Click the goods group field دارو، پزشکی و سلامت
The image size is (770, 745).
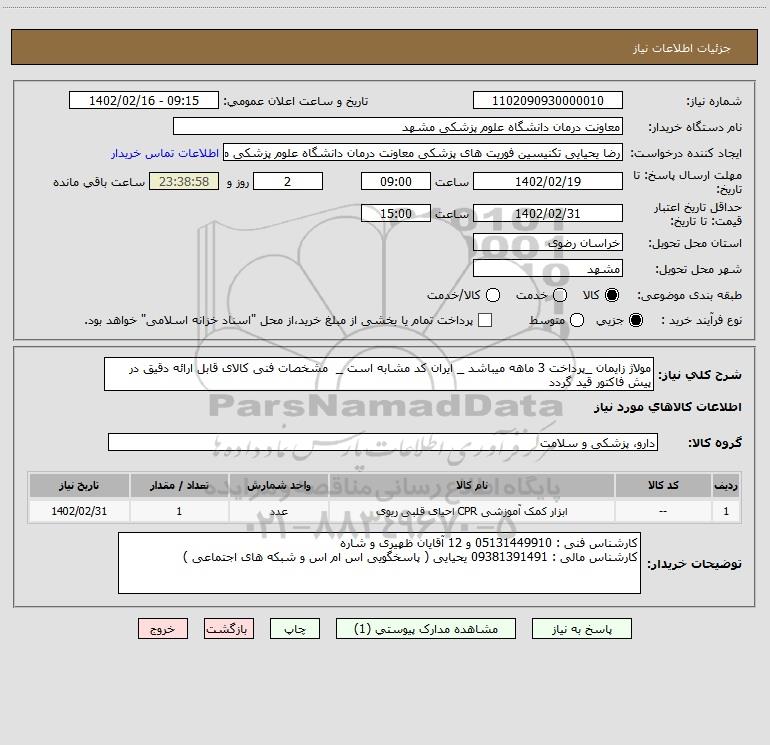tap(383, 442)
